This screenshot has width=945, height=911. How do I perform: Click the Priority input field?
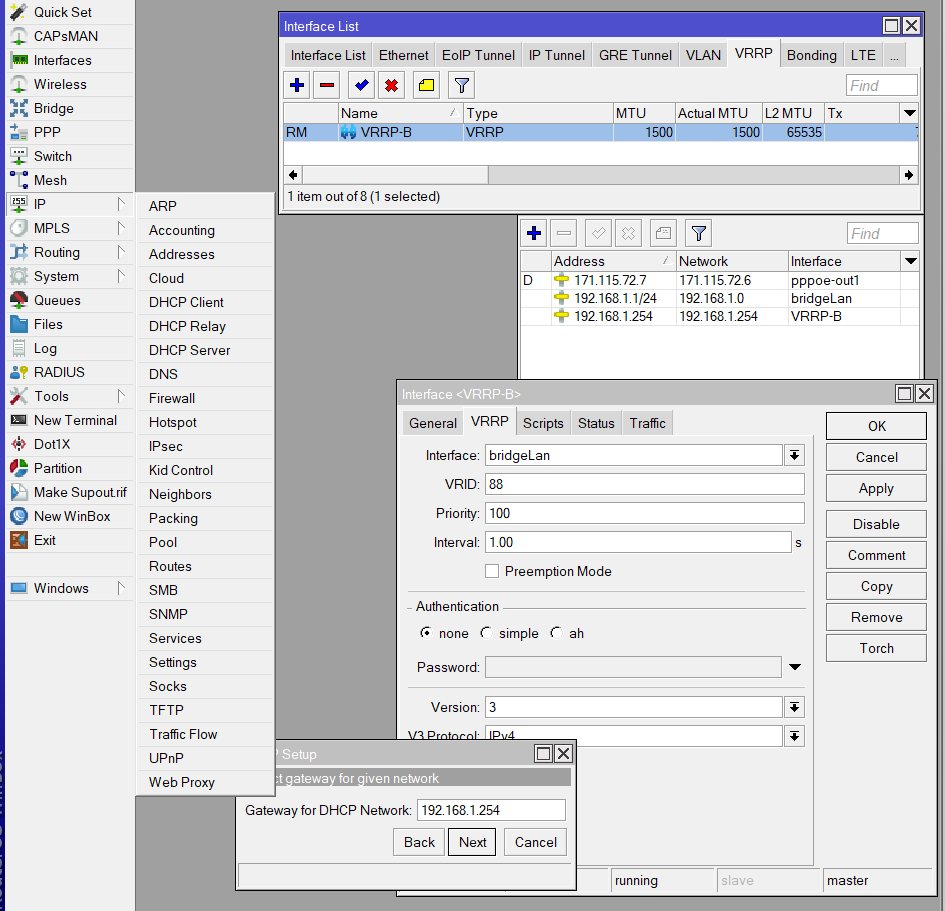pos(644,513)
